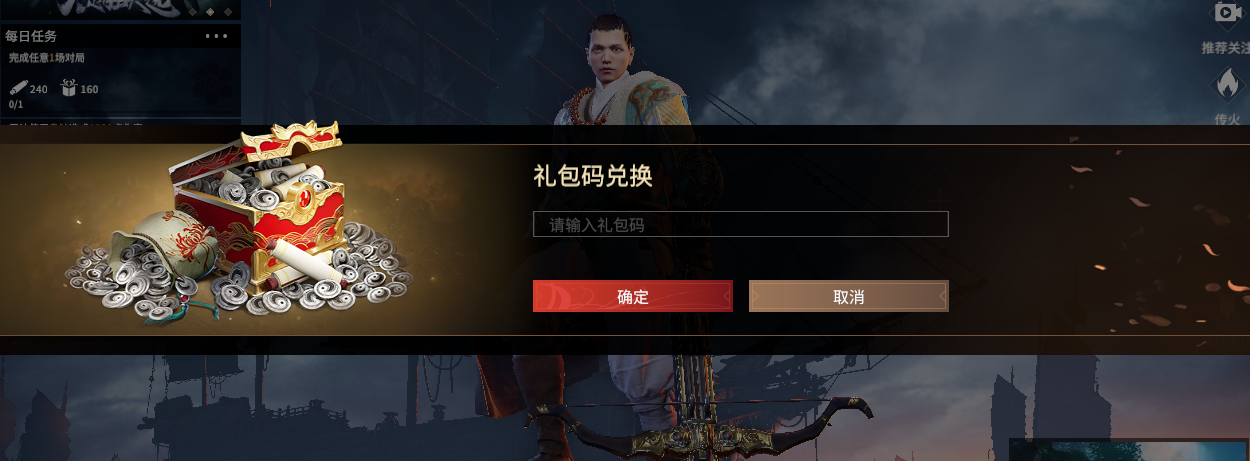Click the scroll reward icon showing 240
1250x461 pixels.
[x=19, y=88]
